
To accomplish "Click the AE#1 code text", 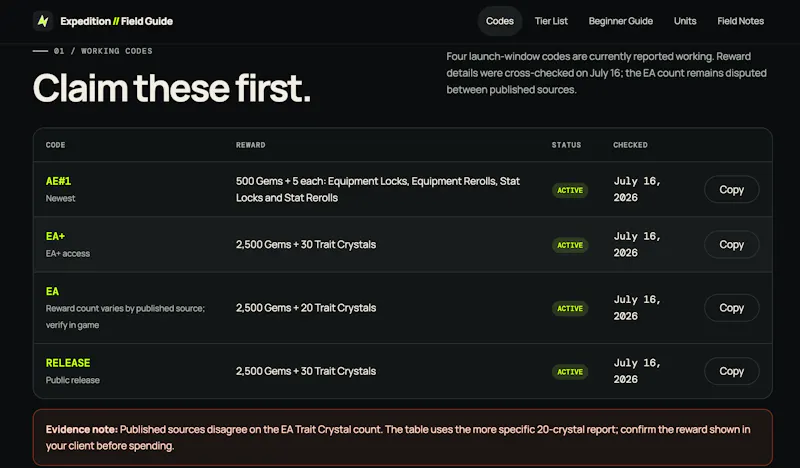I will tap(58, 181).
